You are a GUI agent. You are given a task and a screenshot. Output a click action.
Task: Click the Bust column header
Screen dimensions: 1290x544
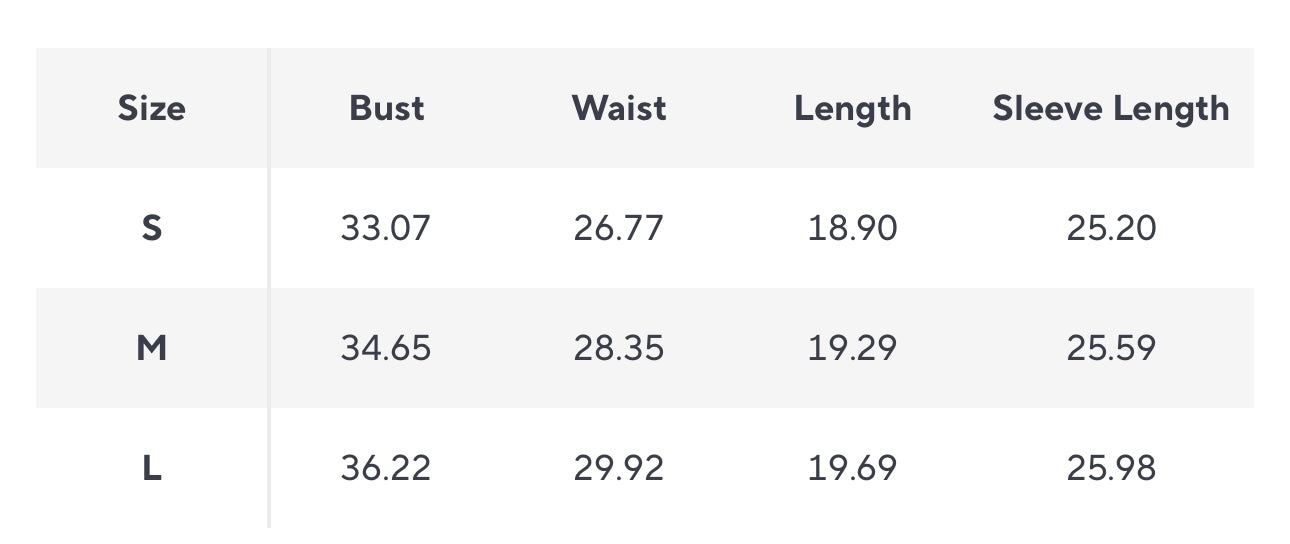coord(386,108)
